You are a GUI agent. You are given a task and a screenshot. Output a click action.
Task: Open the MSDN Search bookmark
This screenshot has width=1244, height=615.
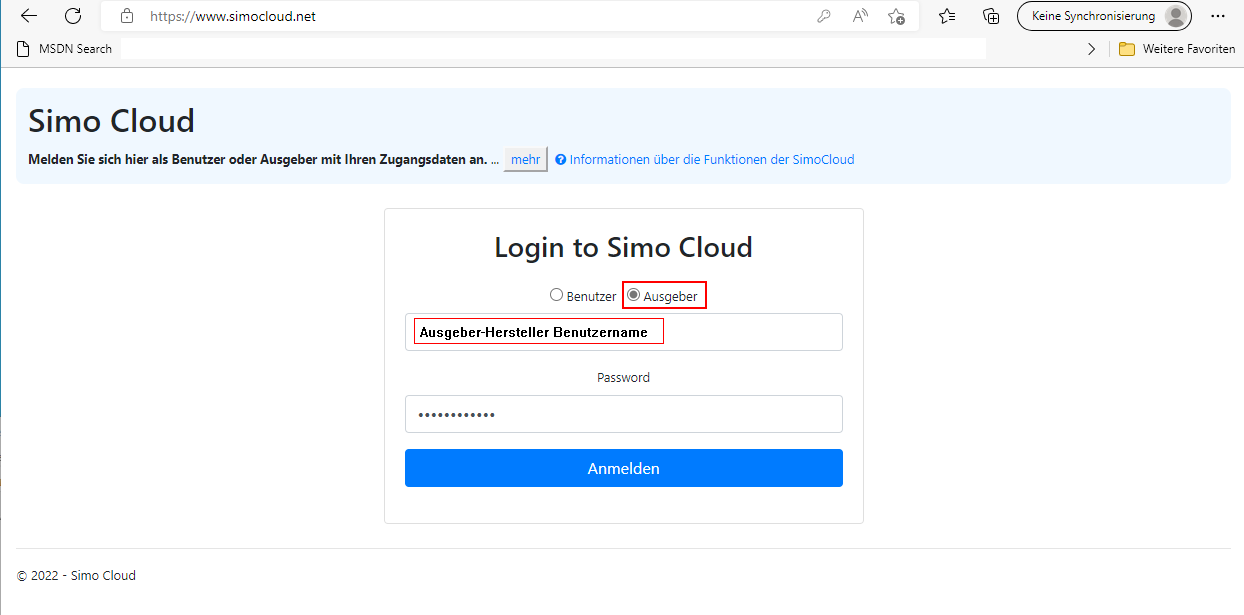[65, 49]
